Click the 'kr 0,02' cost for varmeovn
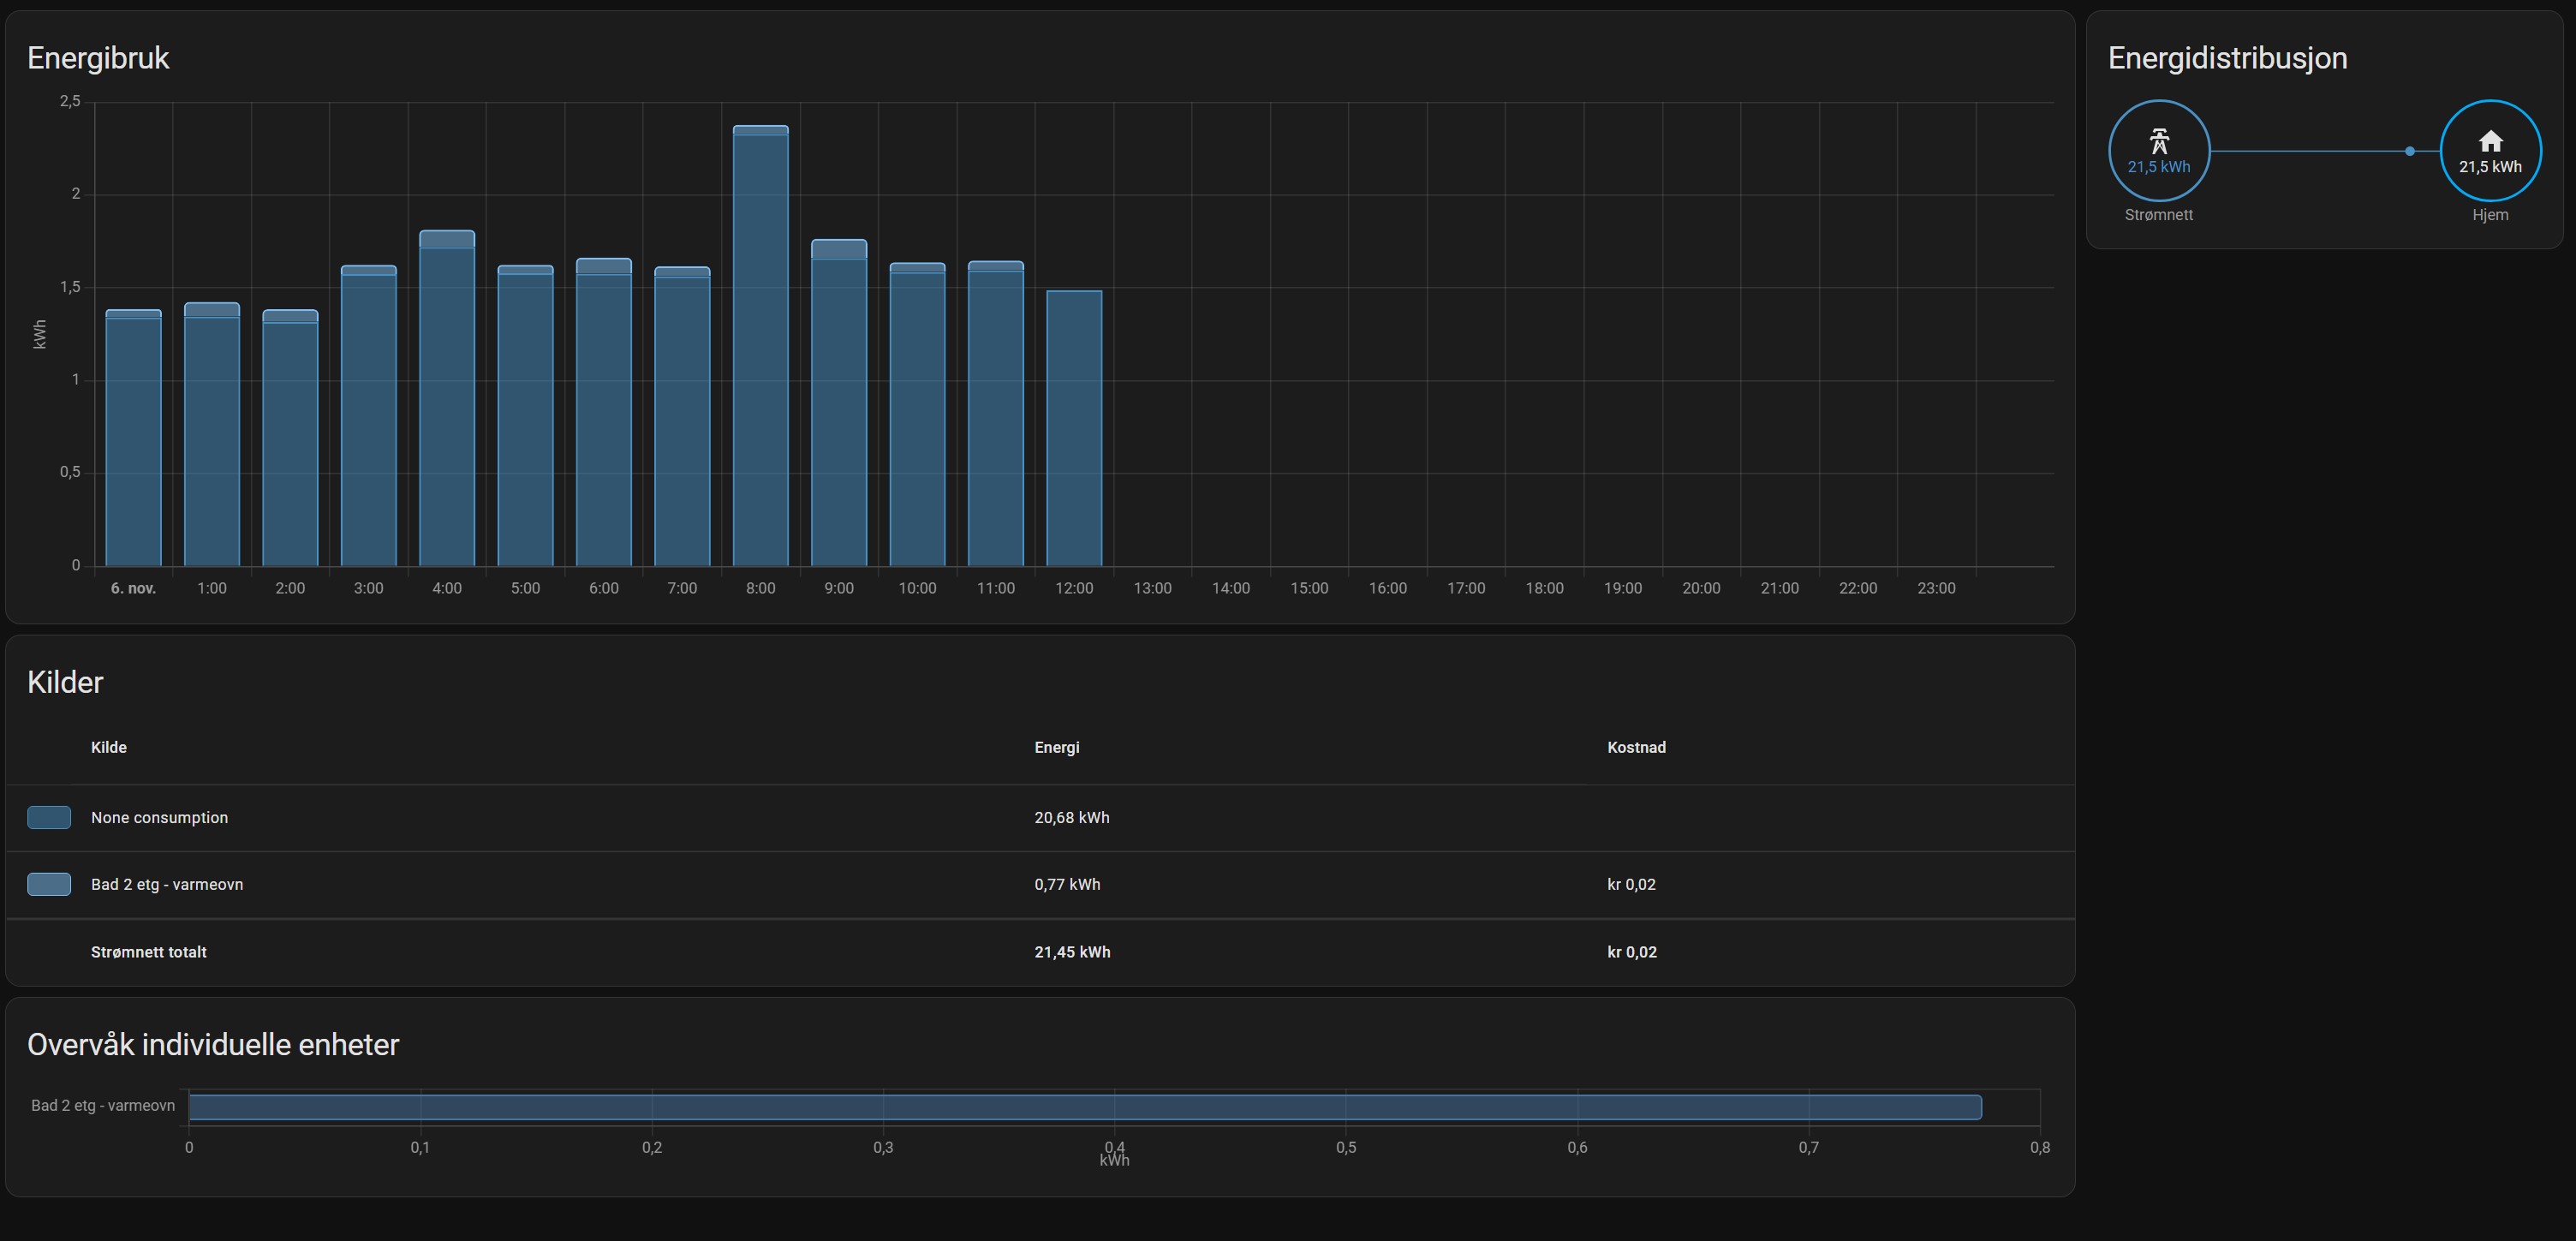This screenshot has width=2576, height=1241. (1631, 884)
